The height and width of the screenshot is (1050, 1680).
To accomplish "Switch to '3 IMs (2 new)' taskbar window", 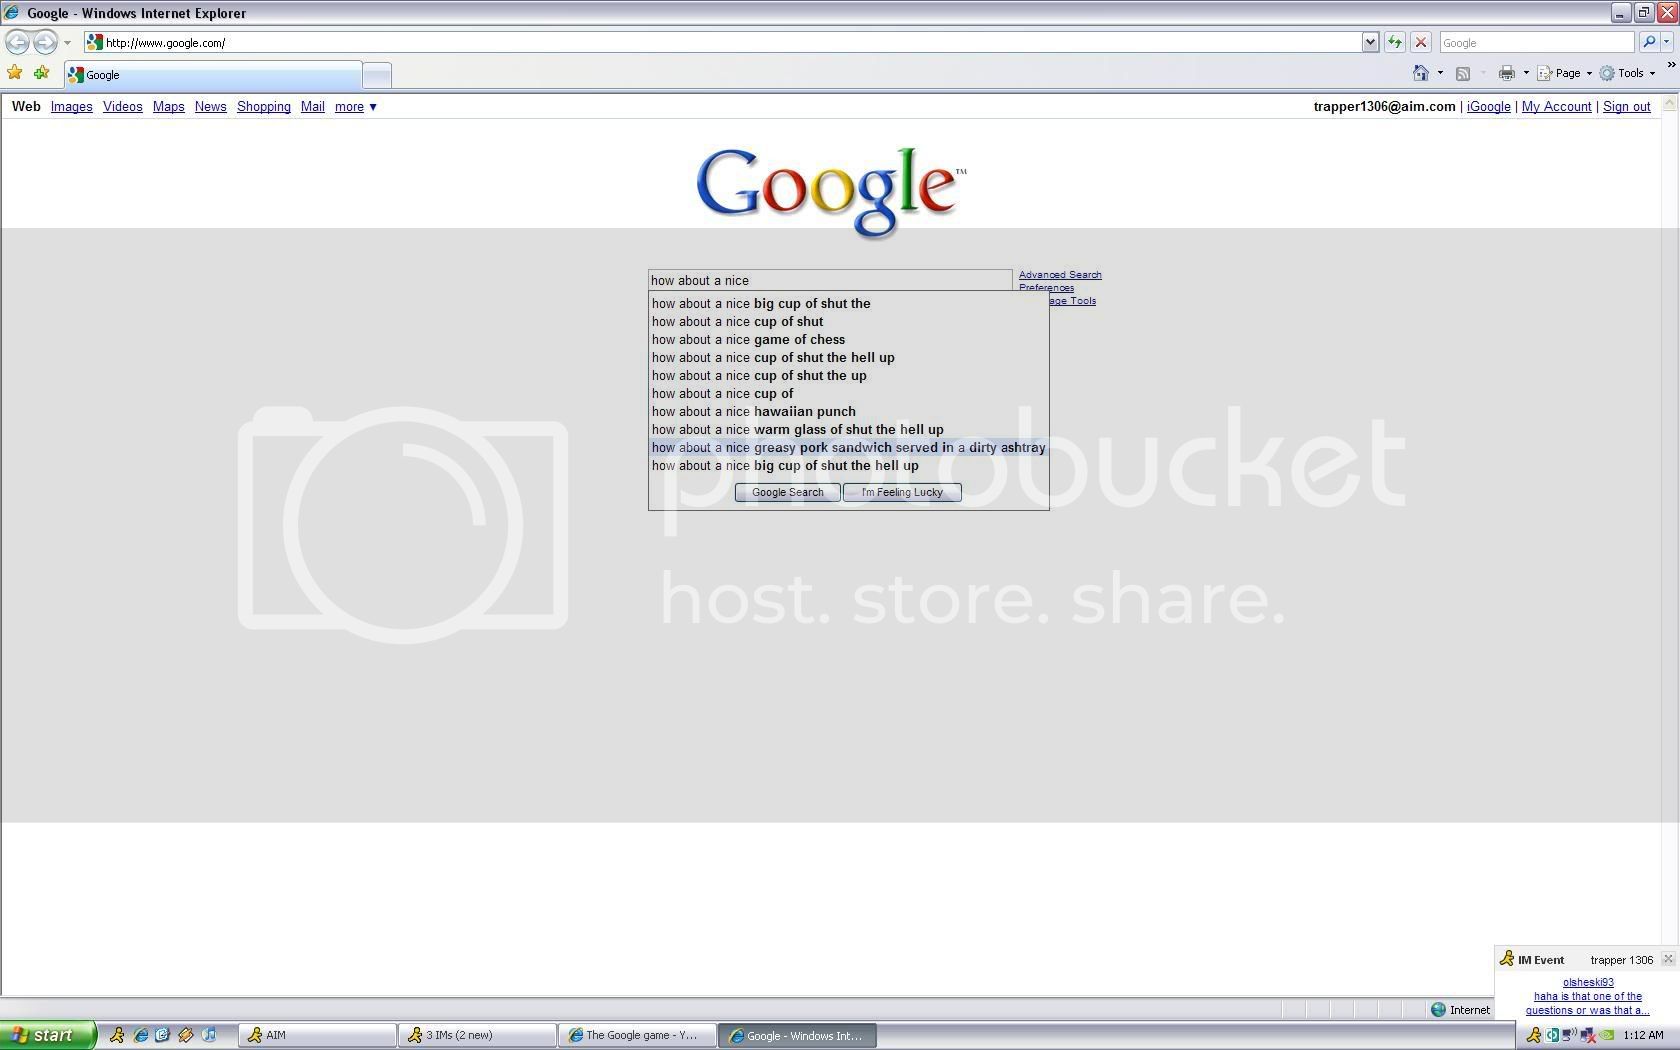I will point(477,1035).
